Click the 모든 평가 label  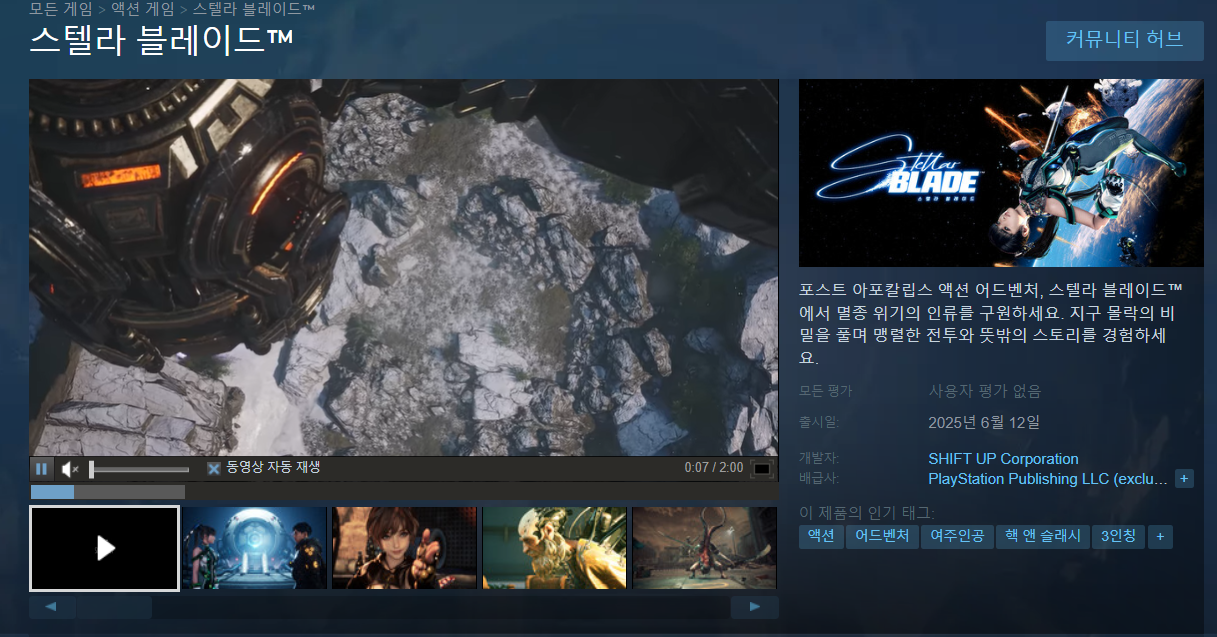click(826, 391)
